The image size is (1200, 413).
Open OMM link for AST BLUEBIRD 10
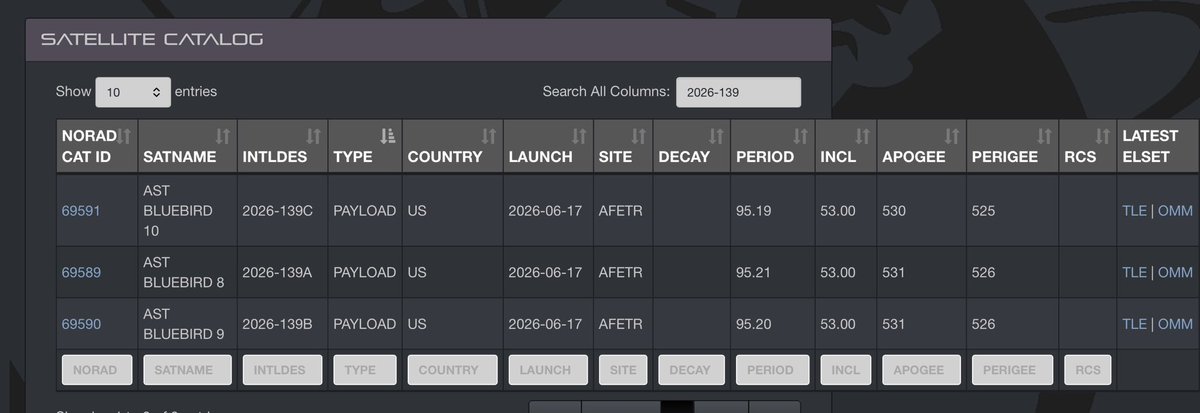coord(1175,211)
